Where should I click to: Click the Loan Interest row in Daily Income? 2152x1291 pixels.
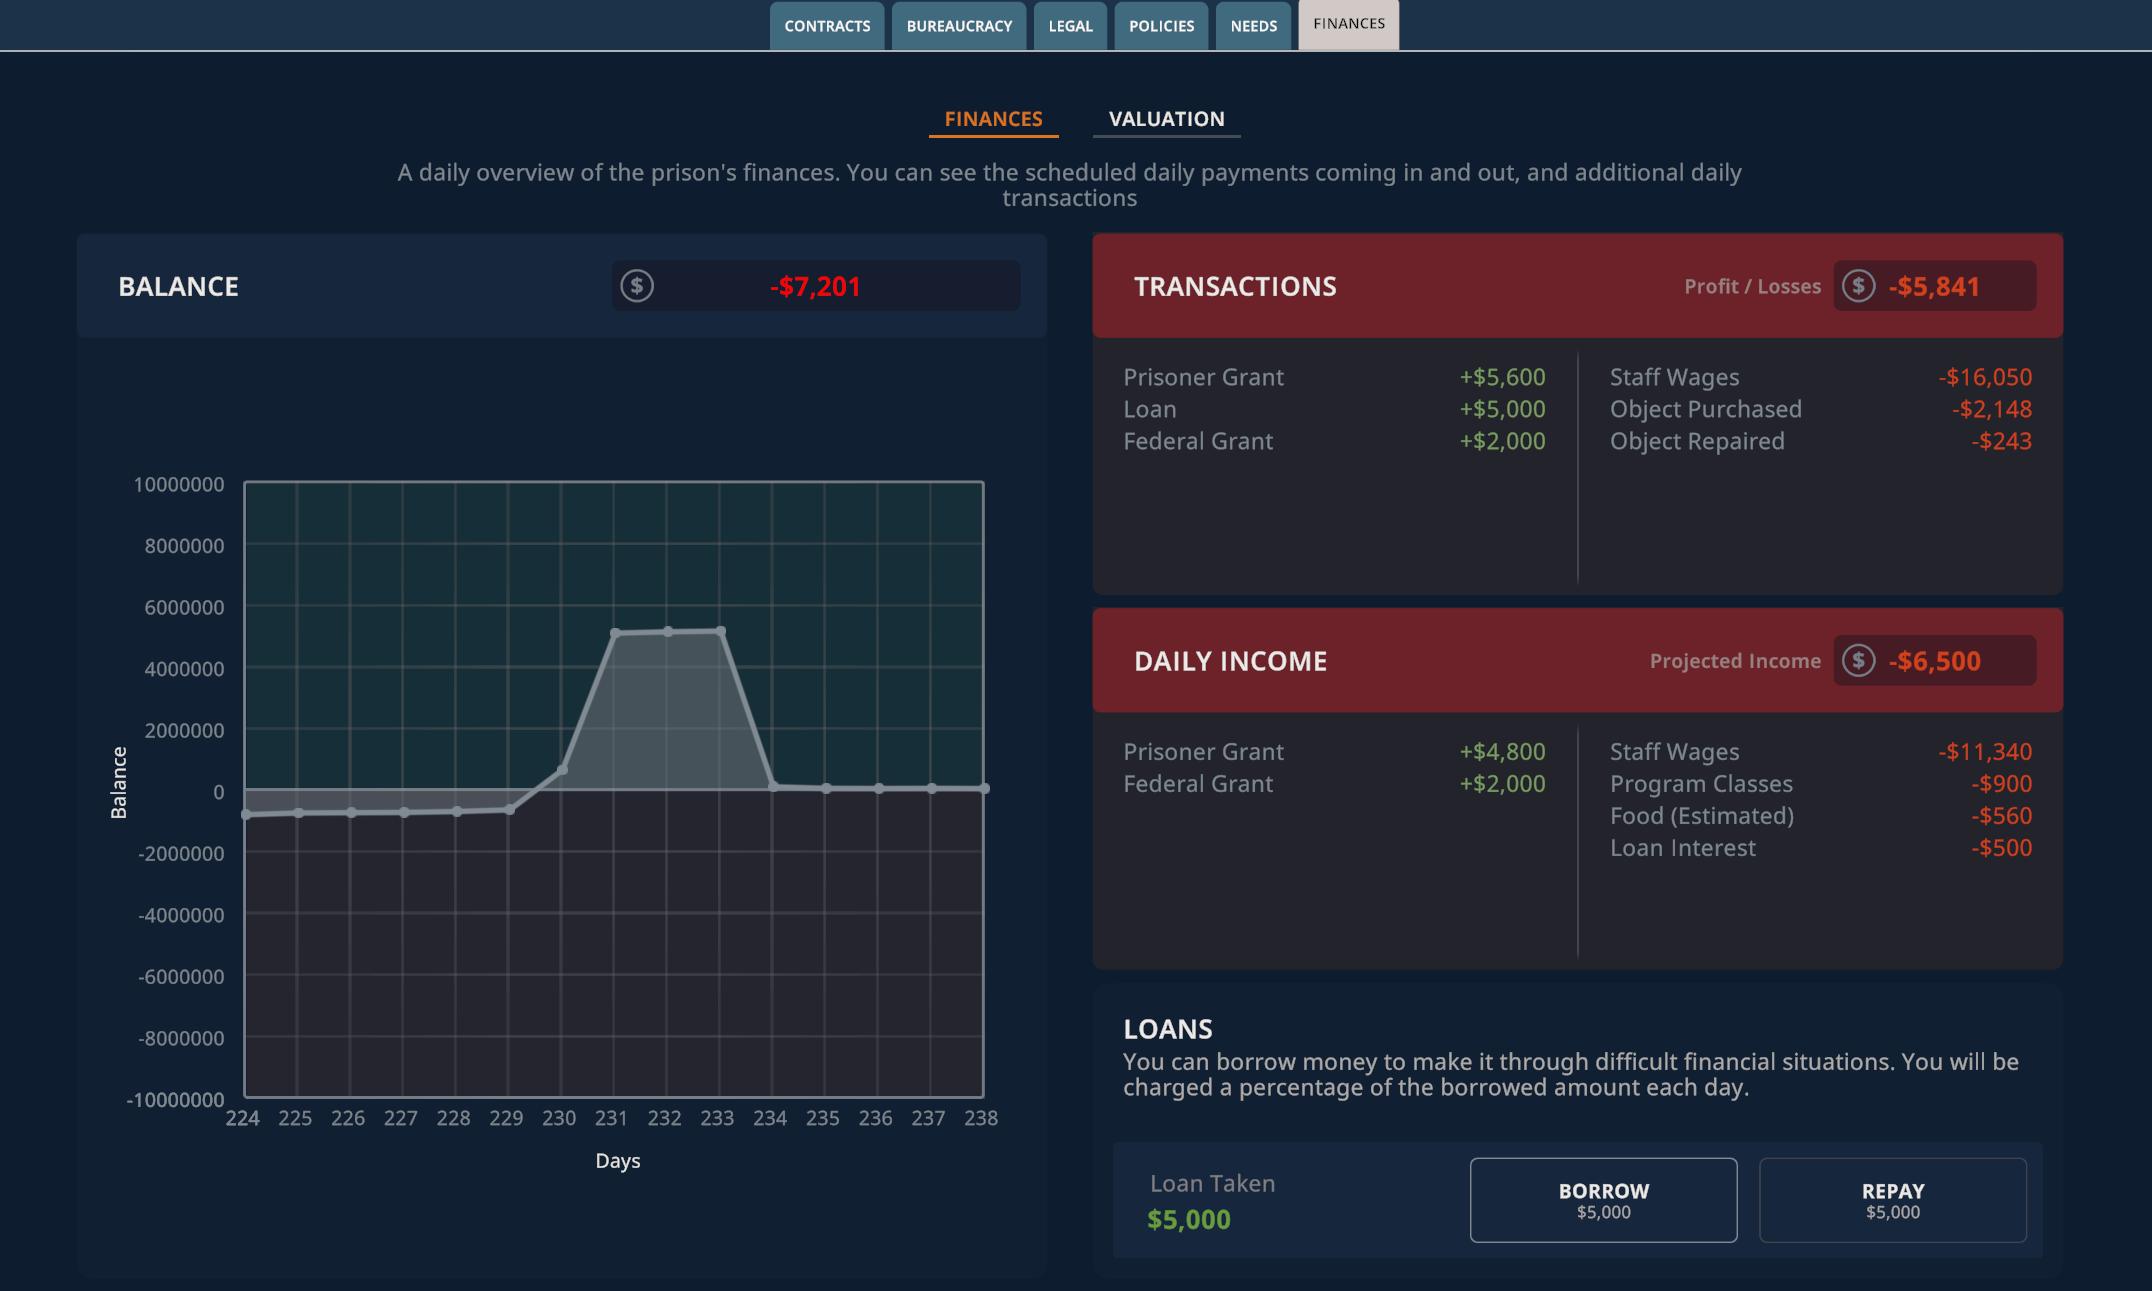coord(1820,848)
